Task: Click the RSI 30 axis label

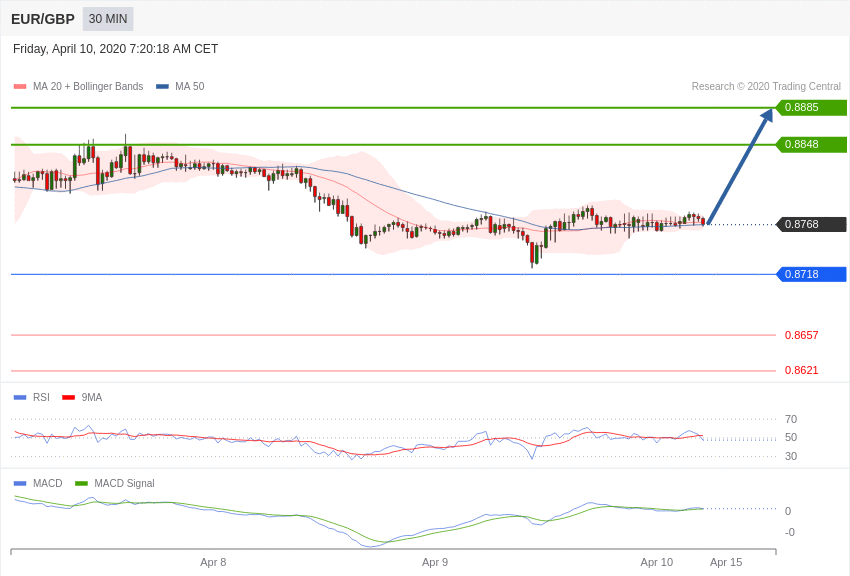Action: click(x=791, y=456)
